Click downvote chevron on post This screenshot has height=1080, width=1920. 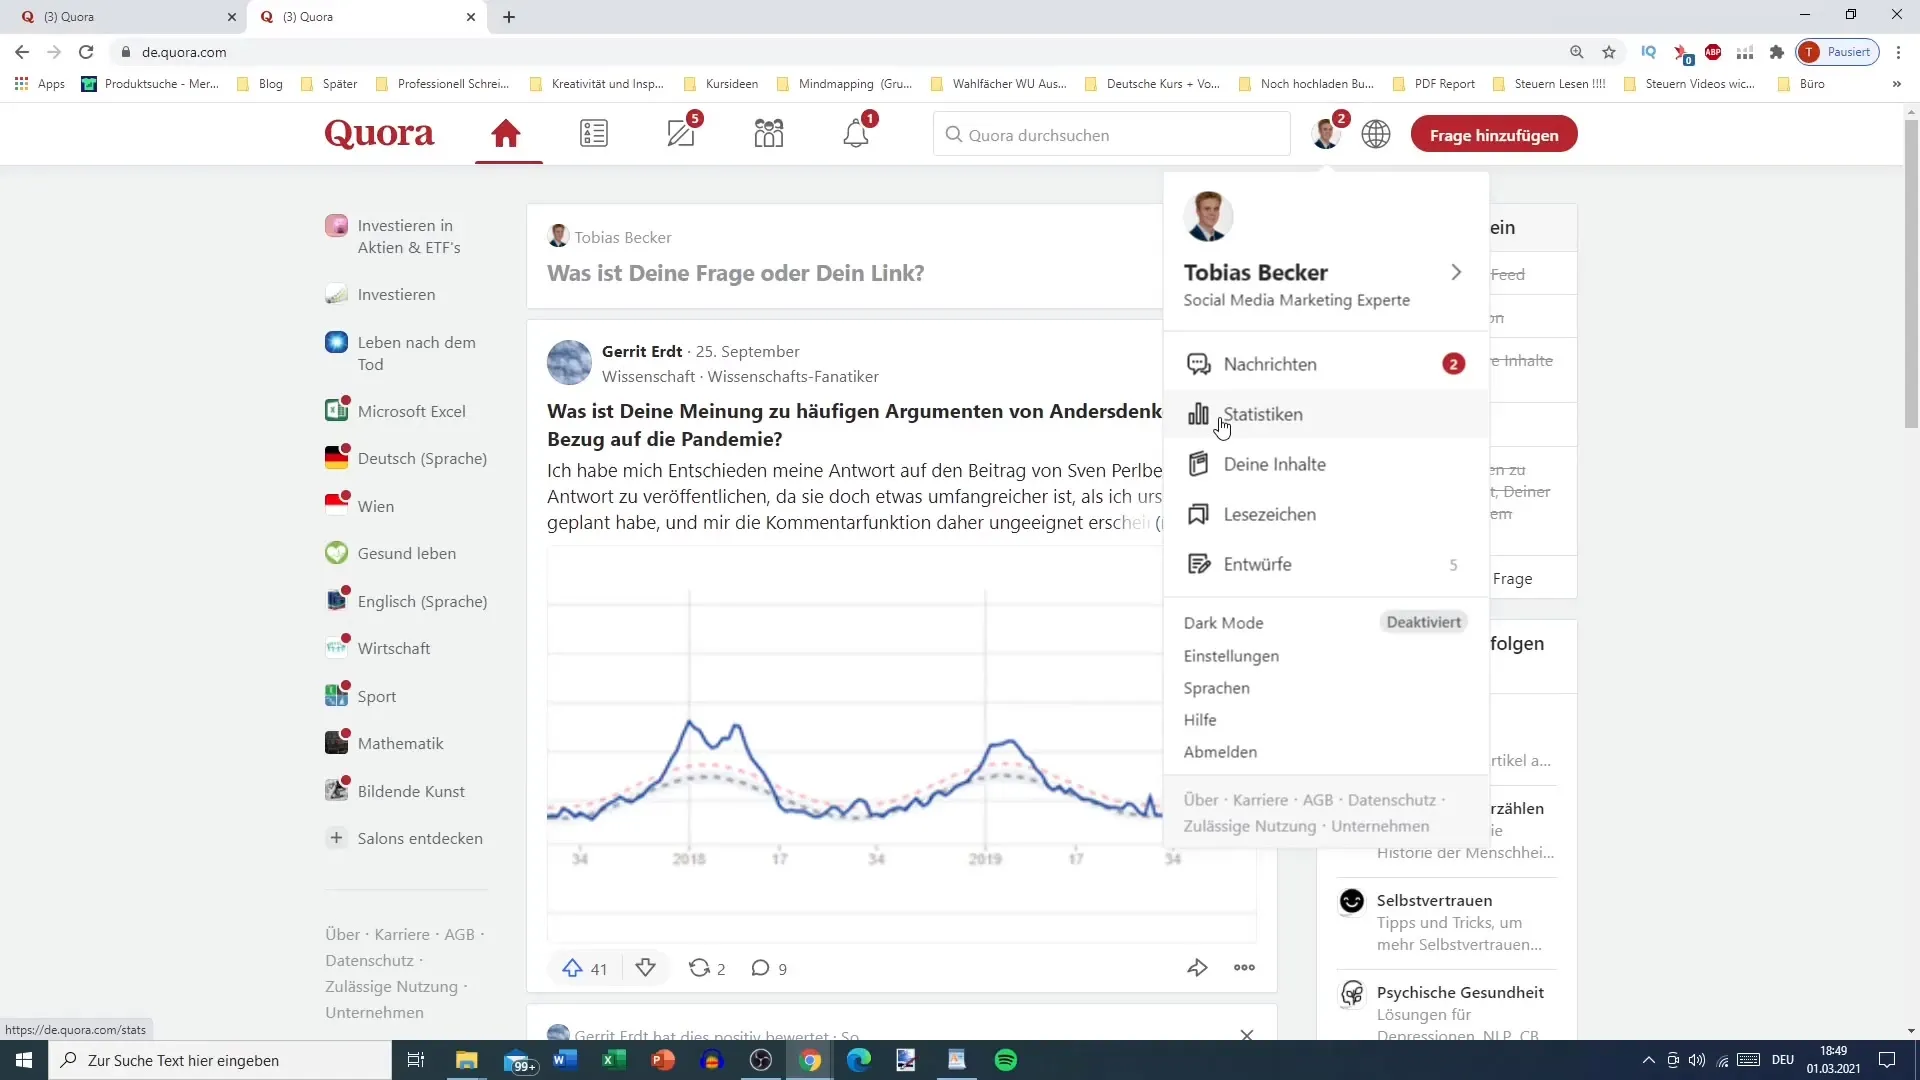[645, 968]
